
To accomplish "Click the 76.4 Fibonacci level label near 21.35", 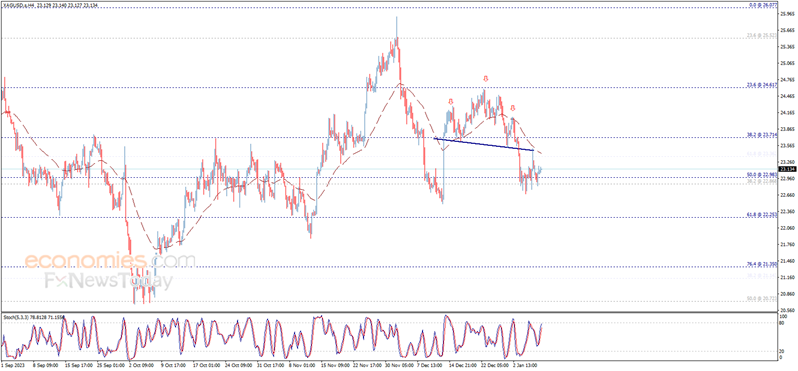I will click(x=763, y=264).
